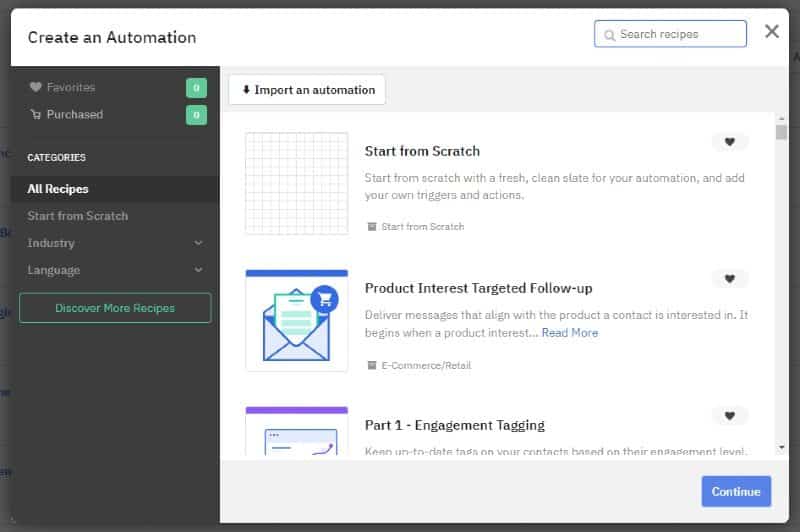The image size is (800, 532).
Task: Click the E-Commerce/Retail category tag
Action: pyautogui.click(x=426, y=366)
